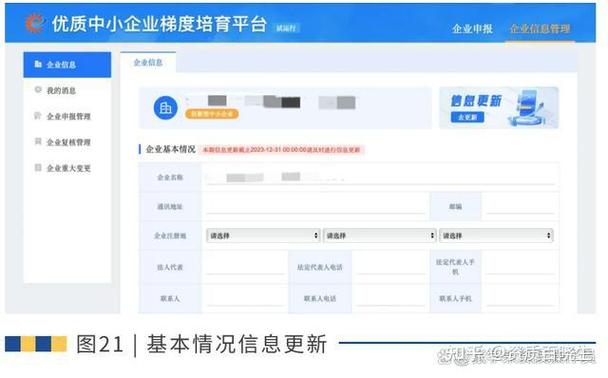Open the third 企业注册地 dropdown

[496, 235]
